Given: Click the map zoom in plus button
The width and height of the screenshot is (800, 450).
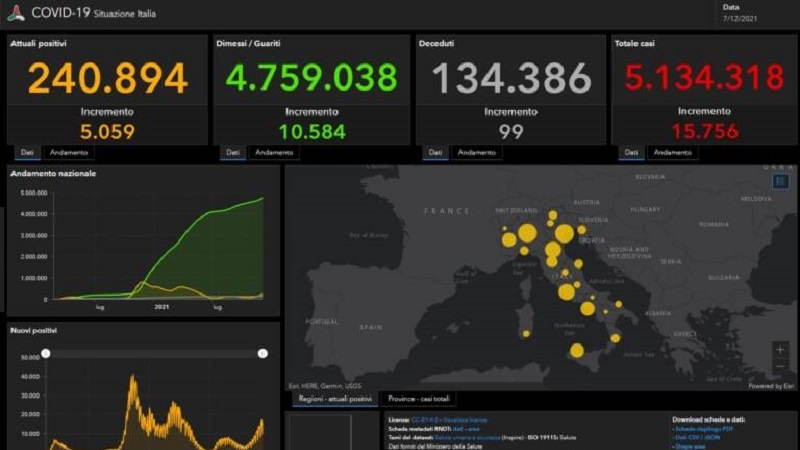Looking at the screenshot, I should coord(780,350).
